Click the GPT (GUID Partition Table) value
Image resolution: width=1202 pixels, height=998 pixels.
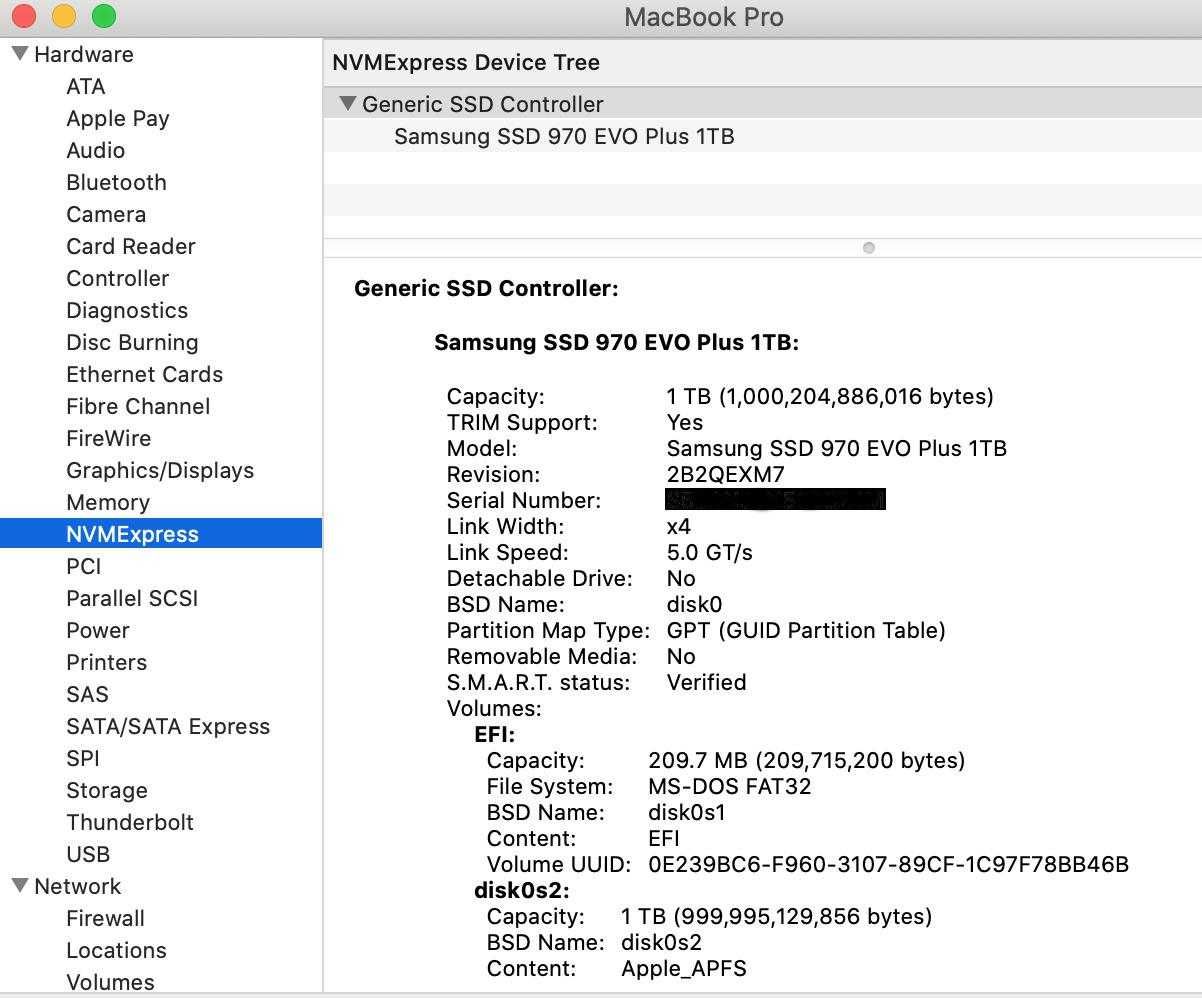pos(806,630)
